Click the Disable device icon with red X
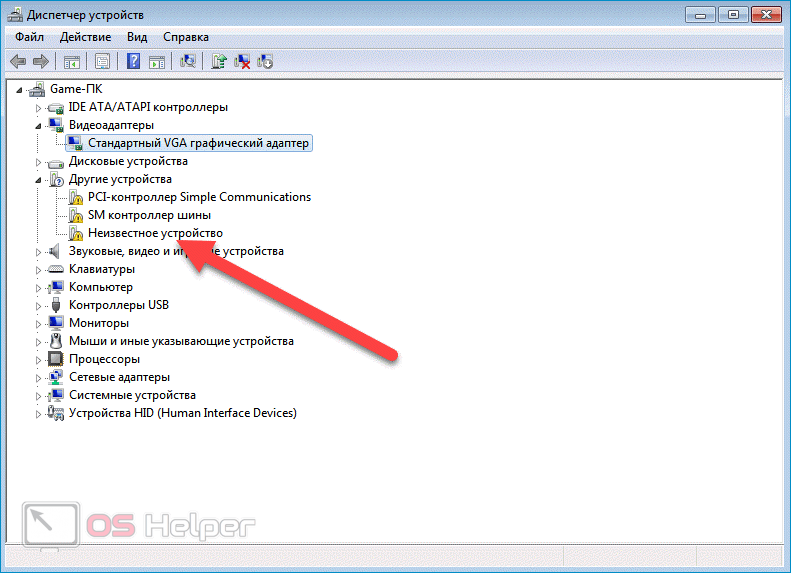 click(x=242, y=62)
